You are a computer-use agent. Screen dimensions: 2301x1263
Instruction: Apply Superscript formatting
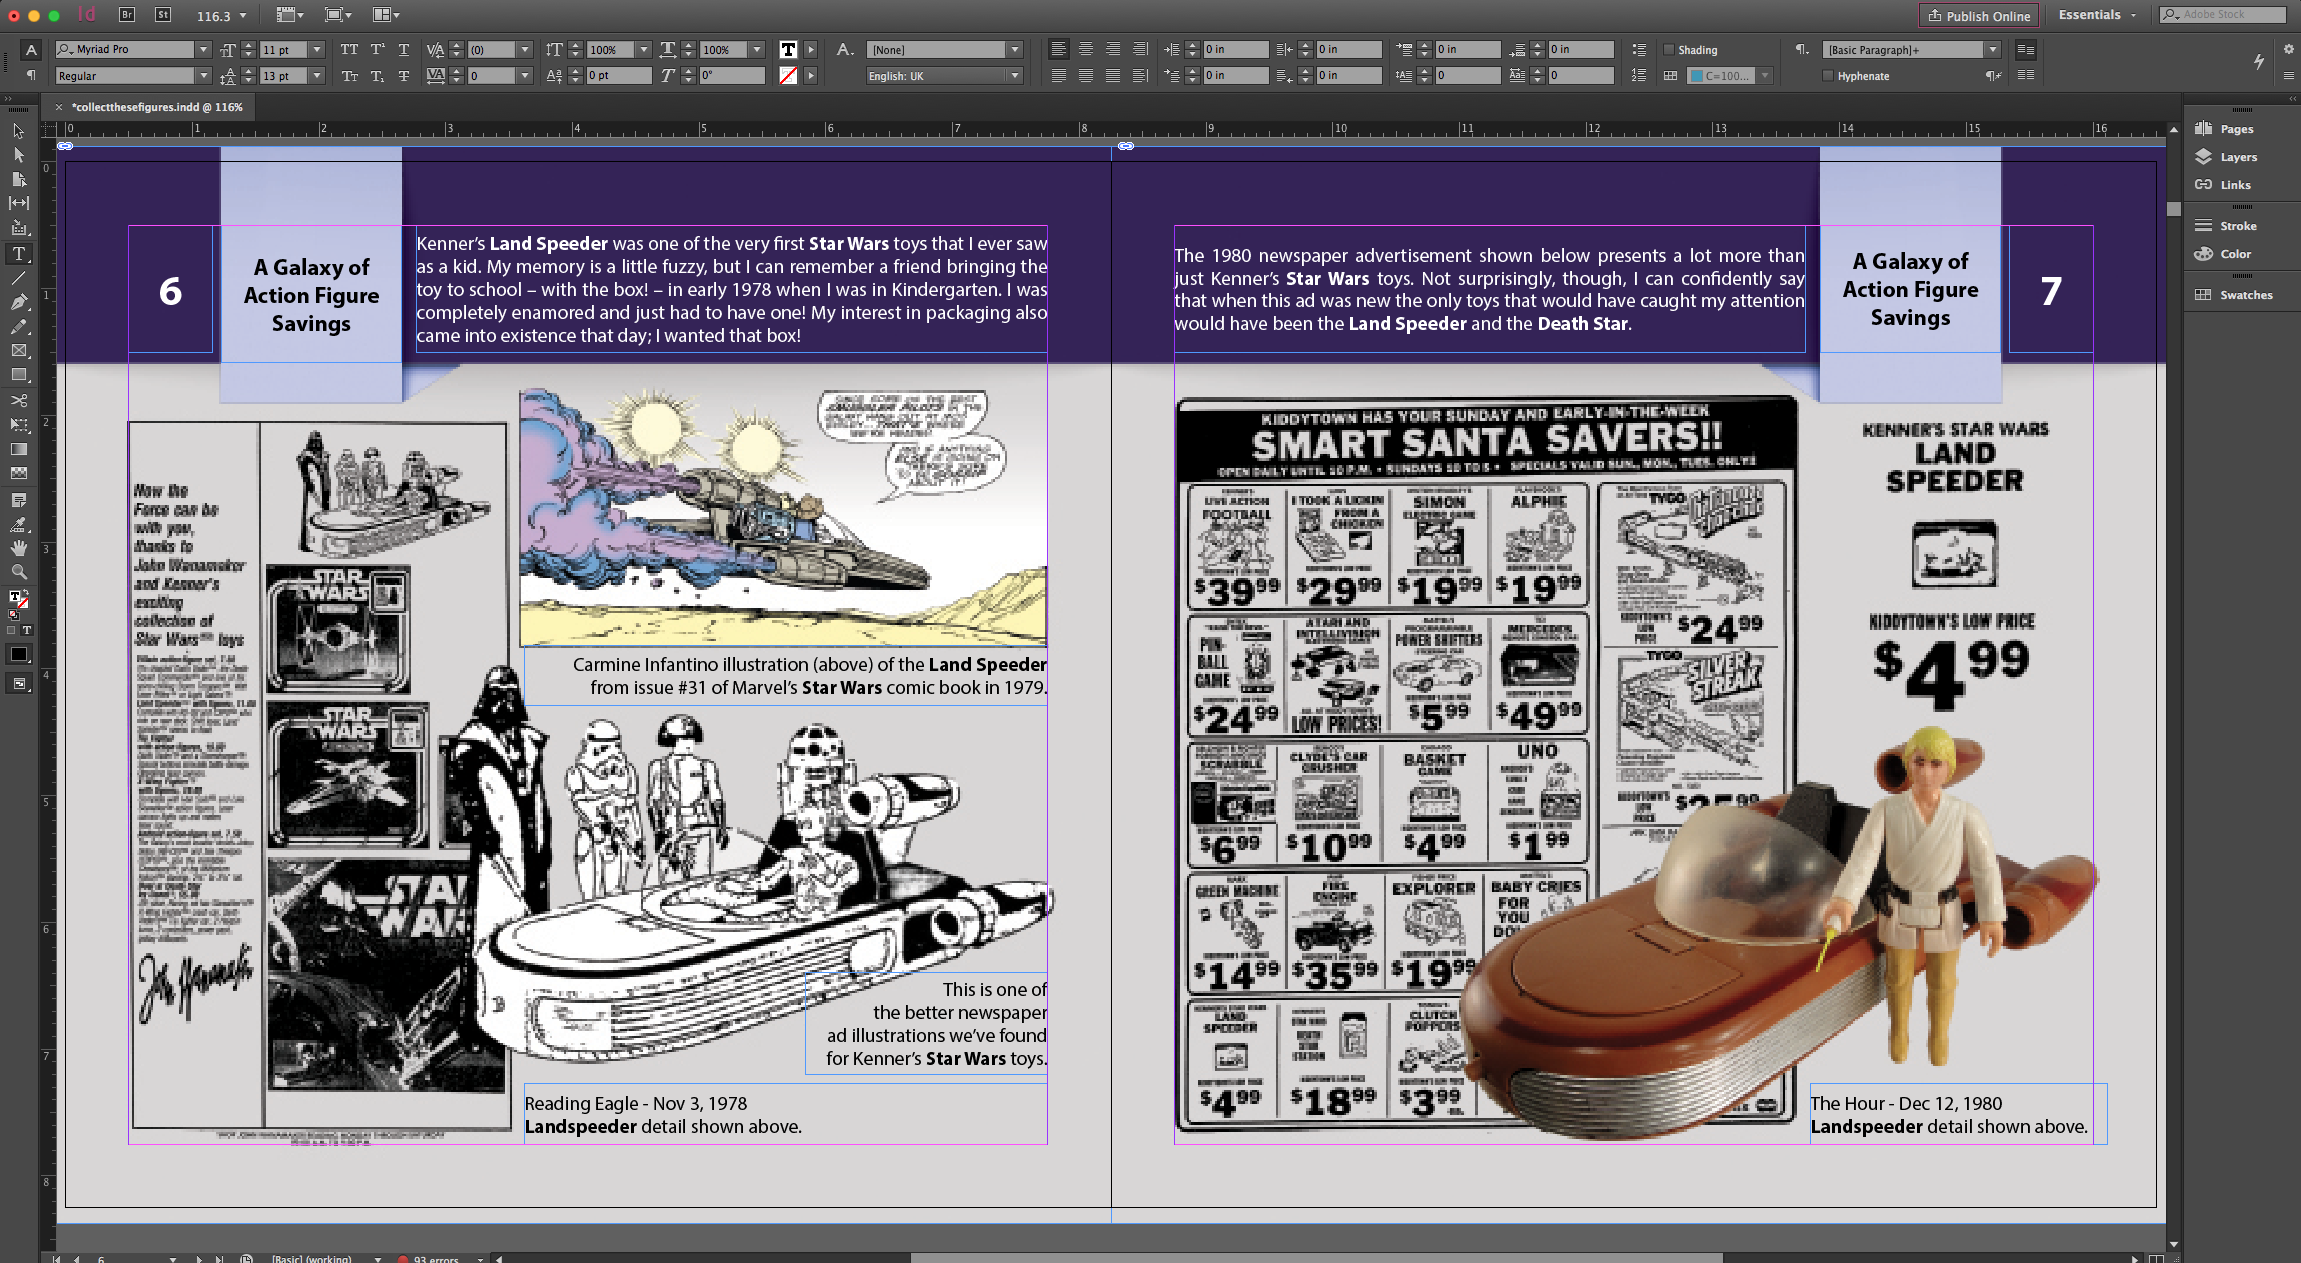pos(377,49)
